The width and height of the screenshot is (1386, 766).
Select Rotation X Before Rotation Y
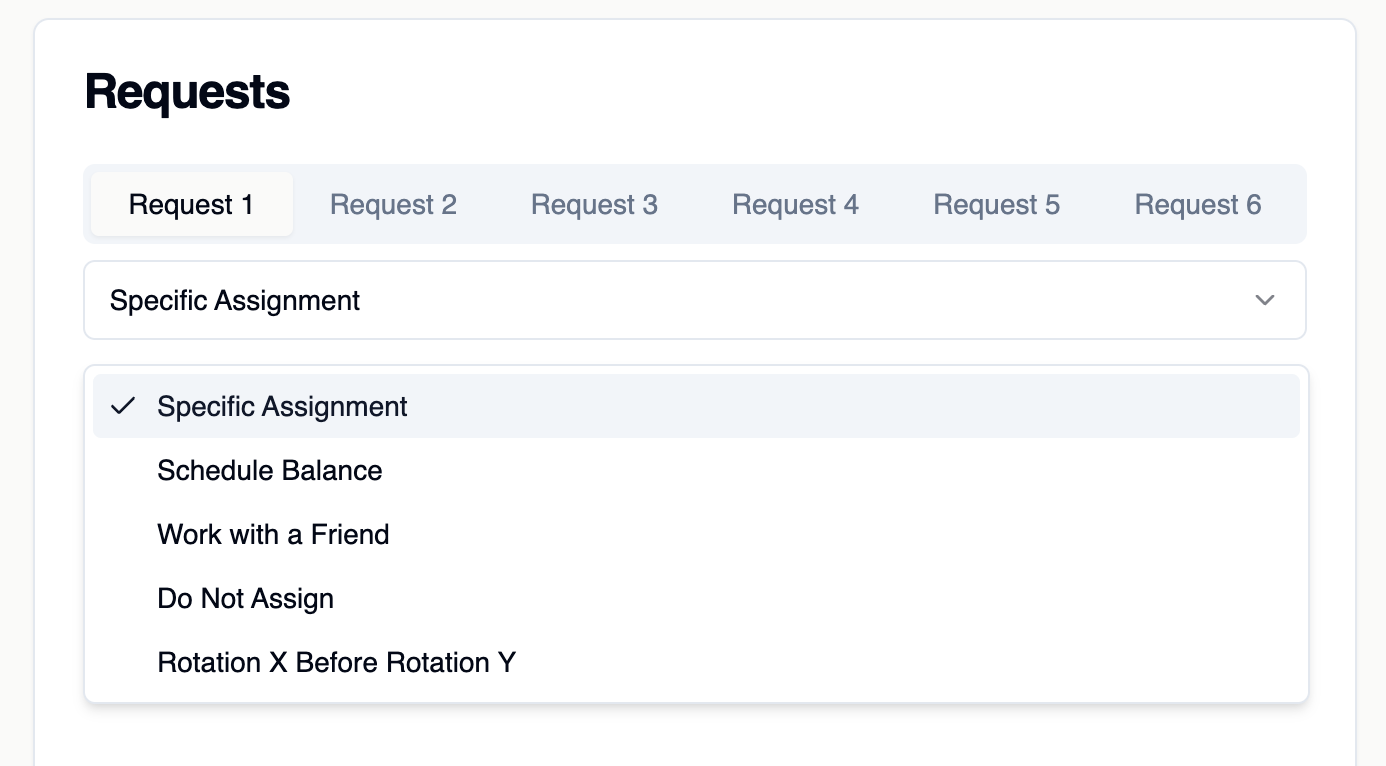tap(336, 662)
